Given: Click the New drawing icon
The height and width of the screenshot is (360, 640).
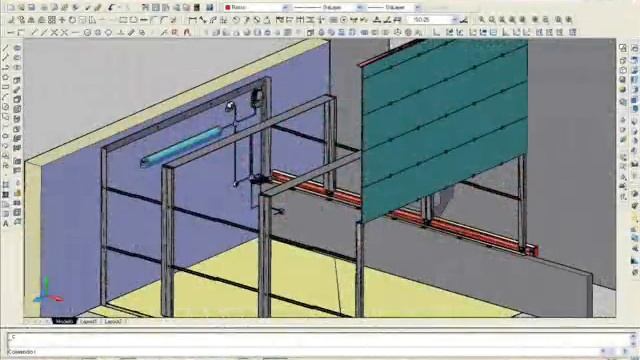Looking at the screenshot, I should pos(11,7).
